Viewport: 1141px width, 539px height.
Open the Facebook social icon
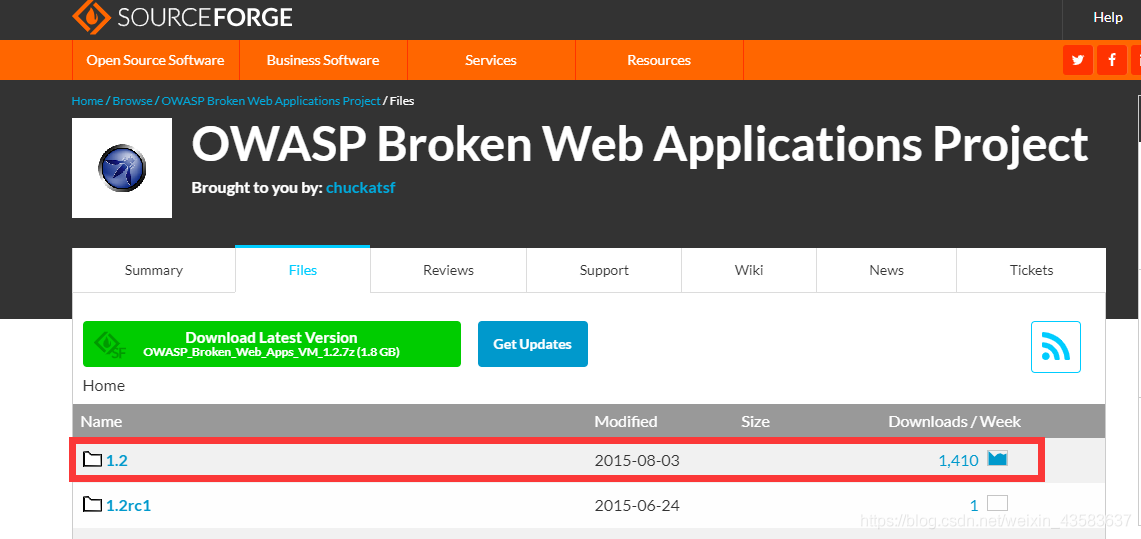point(1112,60)
